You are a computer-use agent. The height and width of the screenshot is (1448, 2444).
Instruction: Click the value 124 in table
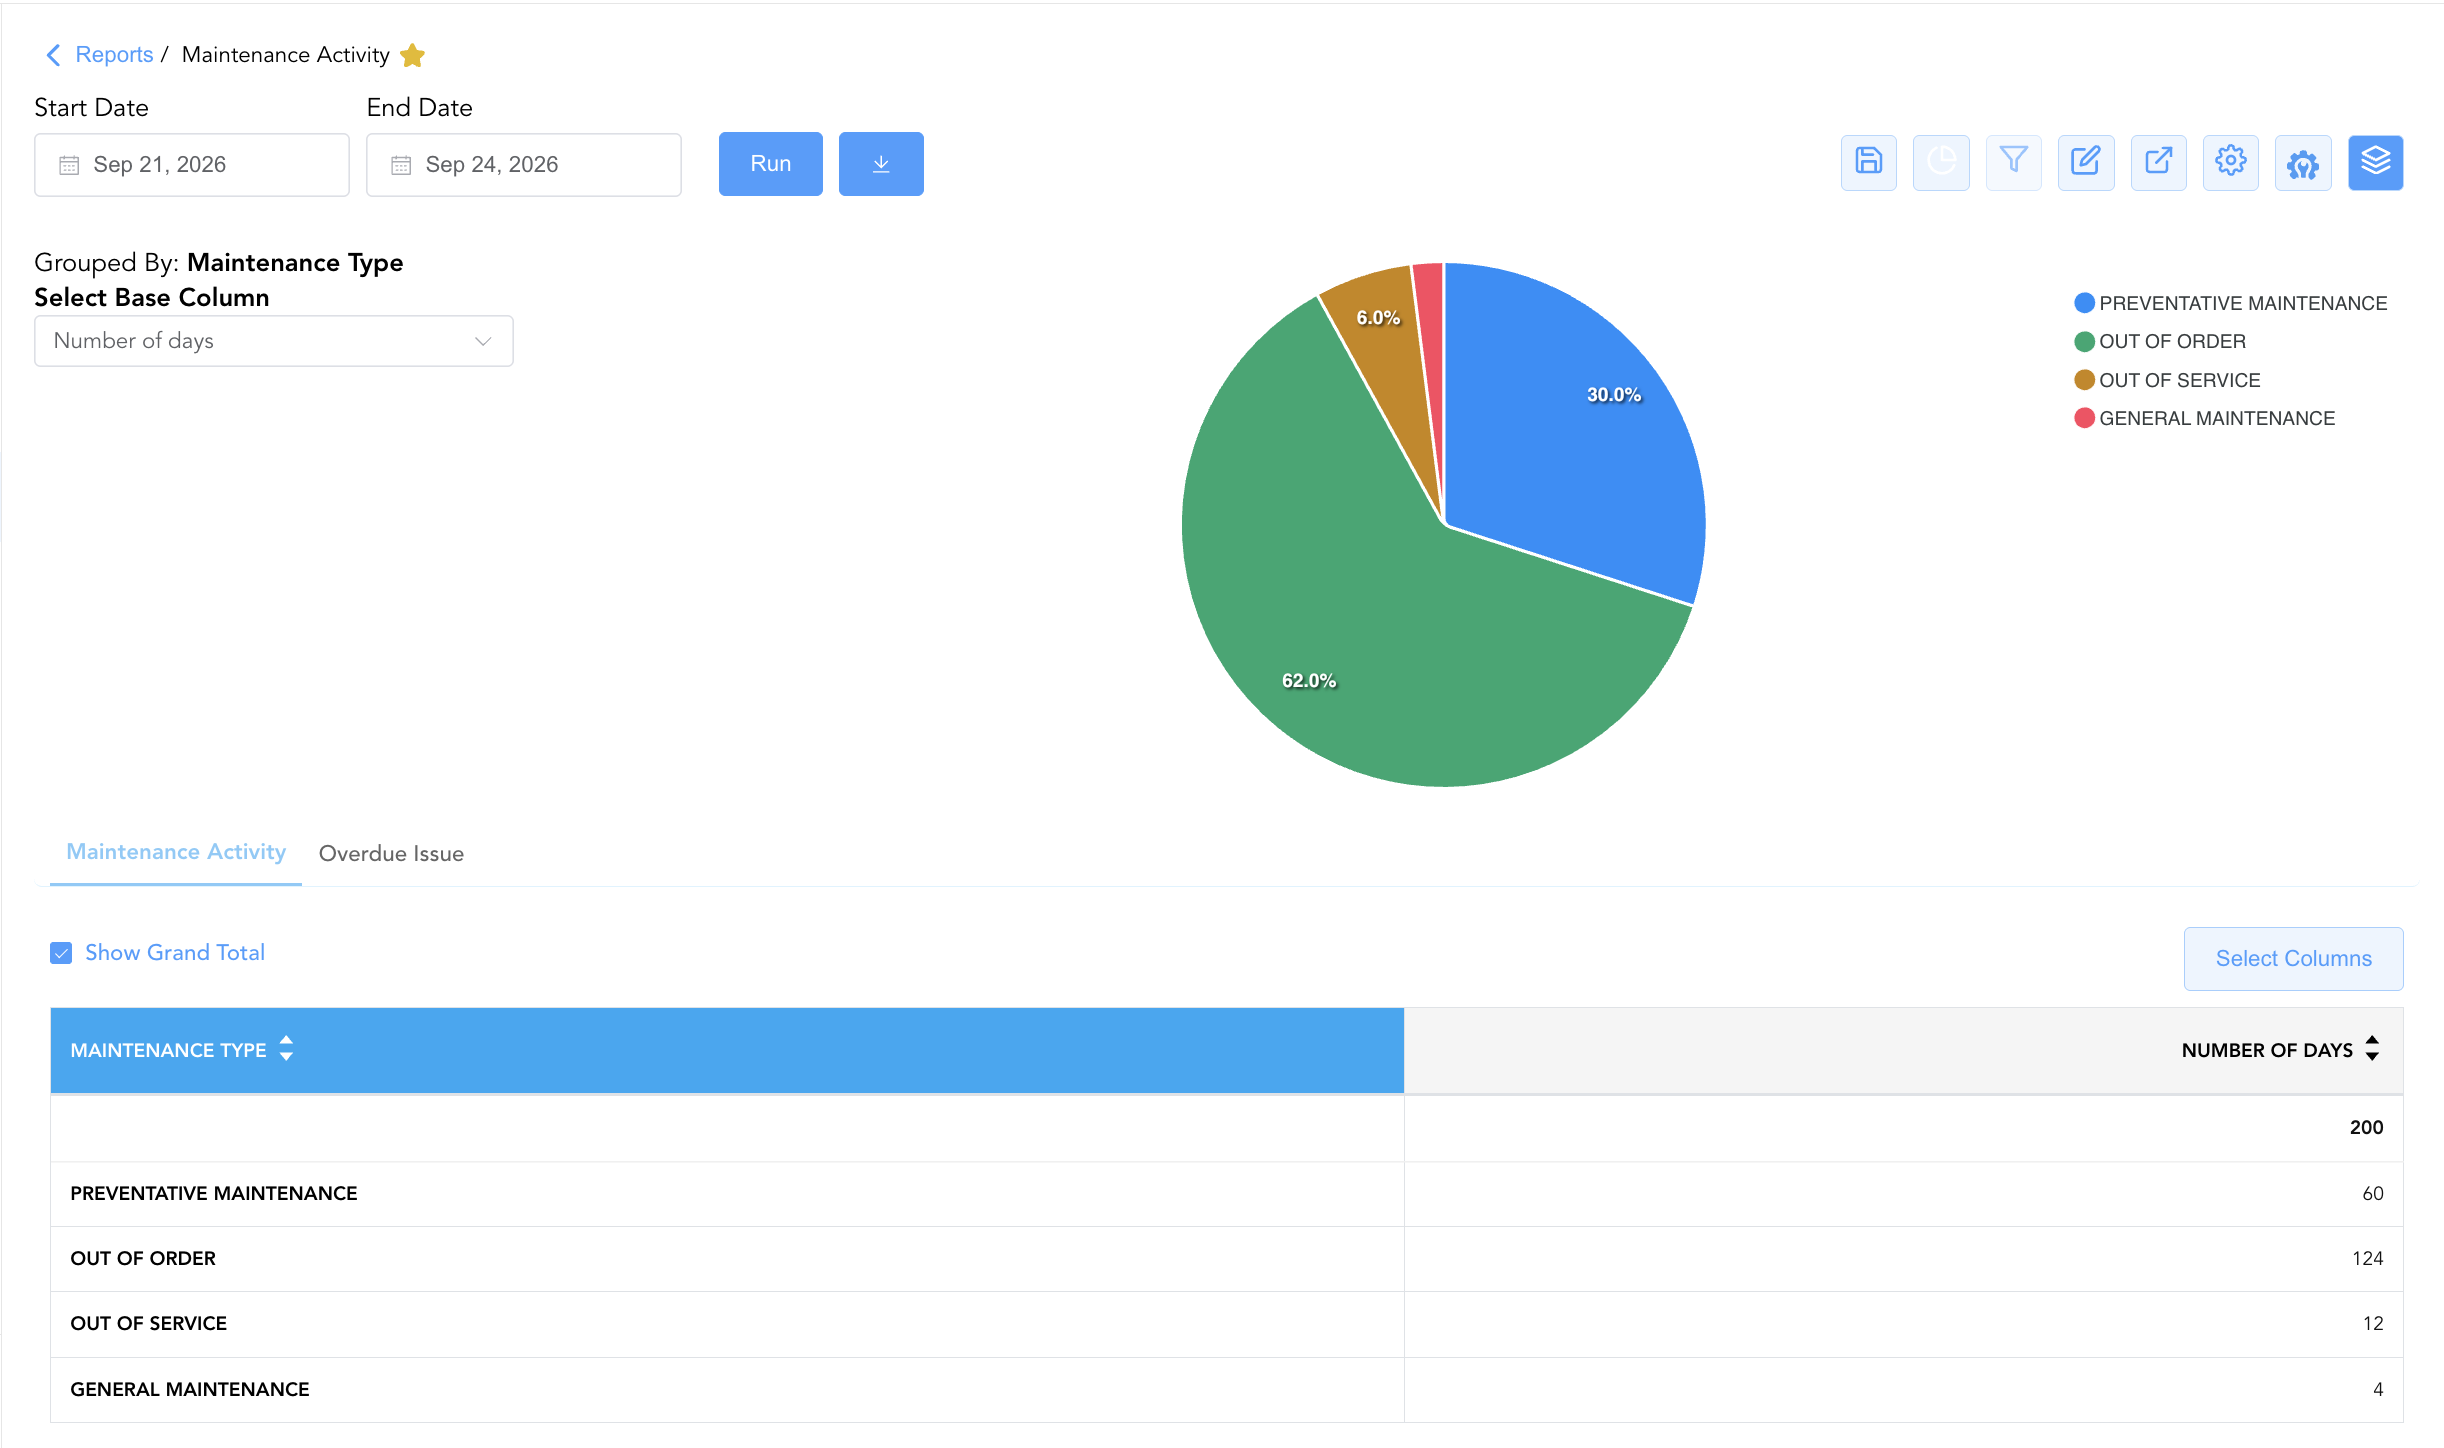click(x=2367, y=1259)
